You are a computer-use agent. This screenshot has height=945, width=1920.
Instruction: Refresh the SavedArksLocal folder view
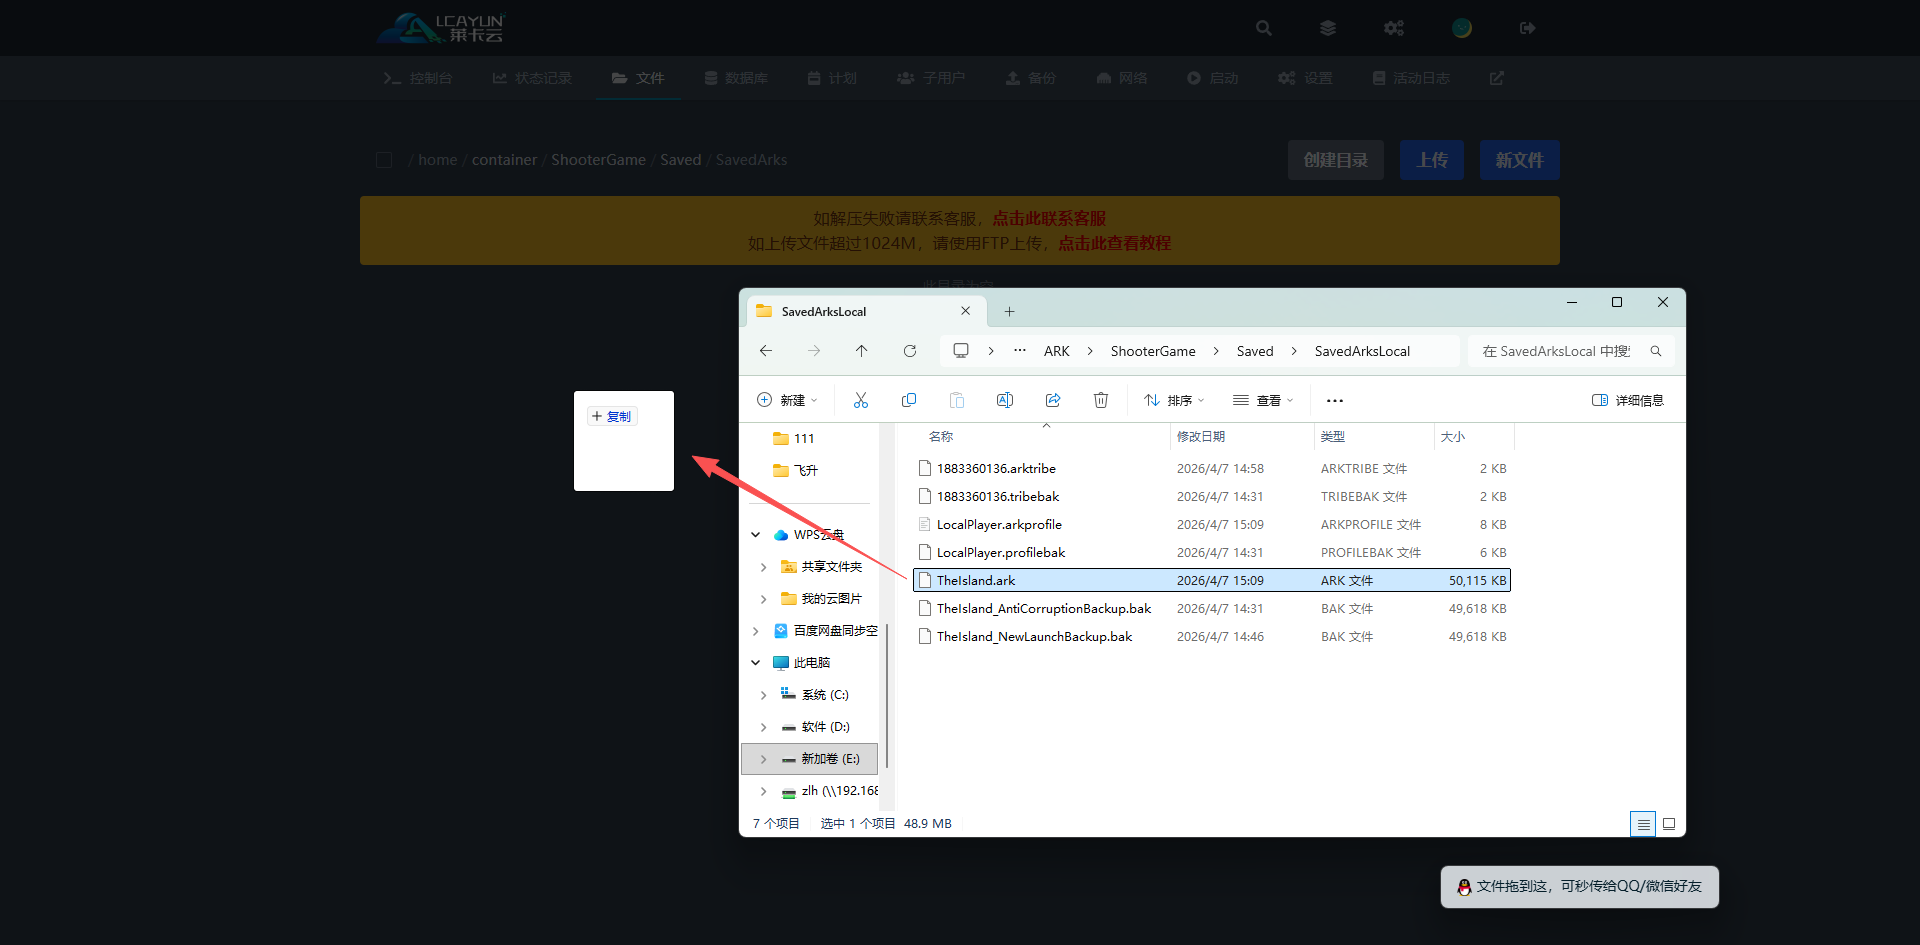coord(909,351)
